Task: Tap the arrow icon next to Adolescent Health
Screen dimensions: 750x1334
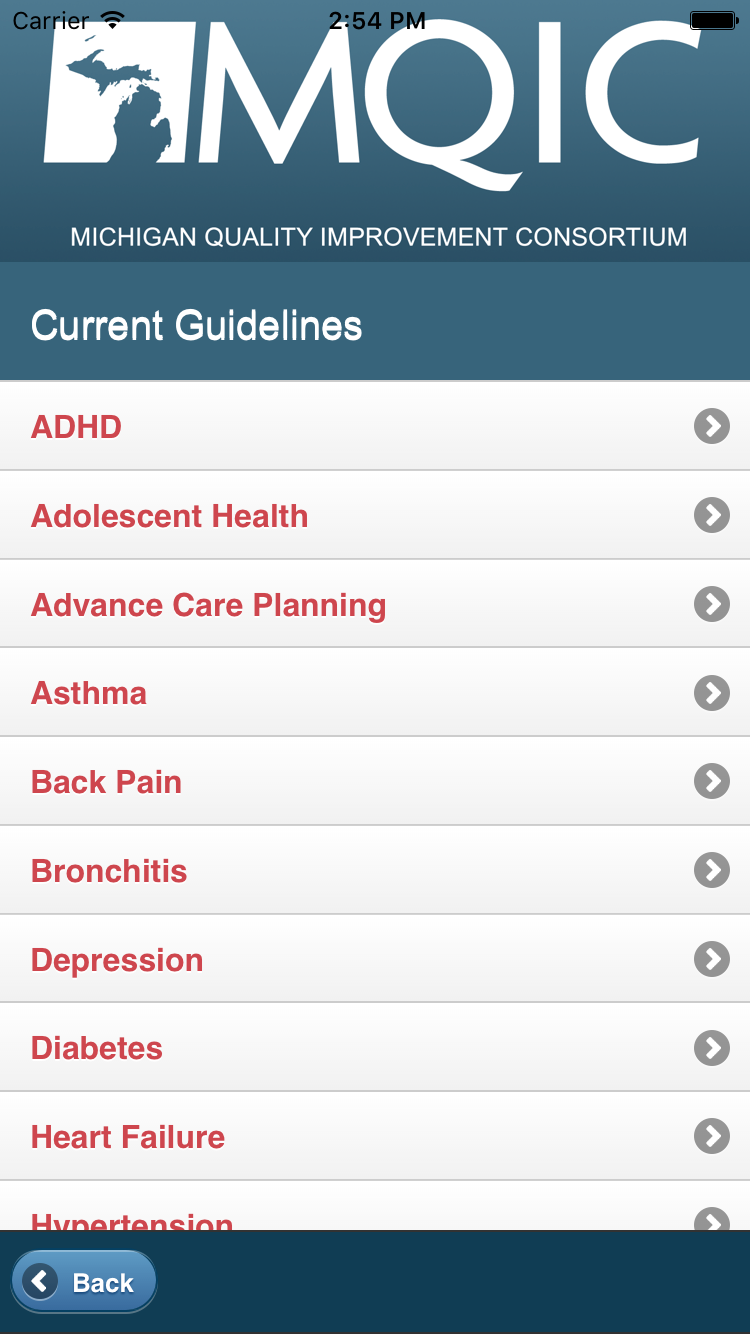Action: [711, 516]
